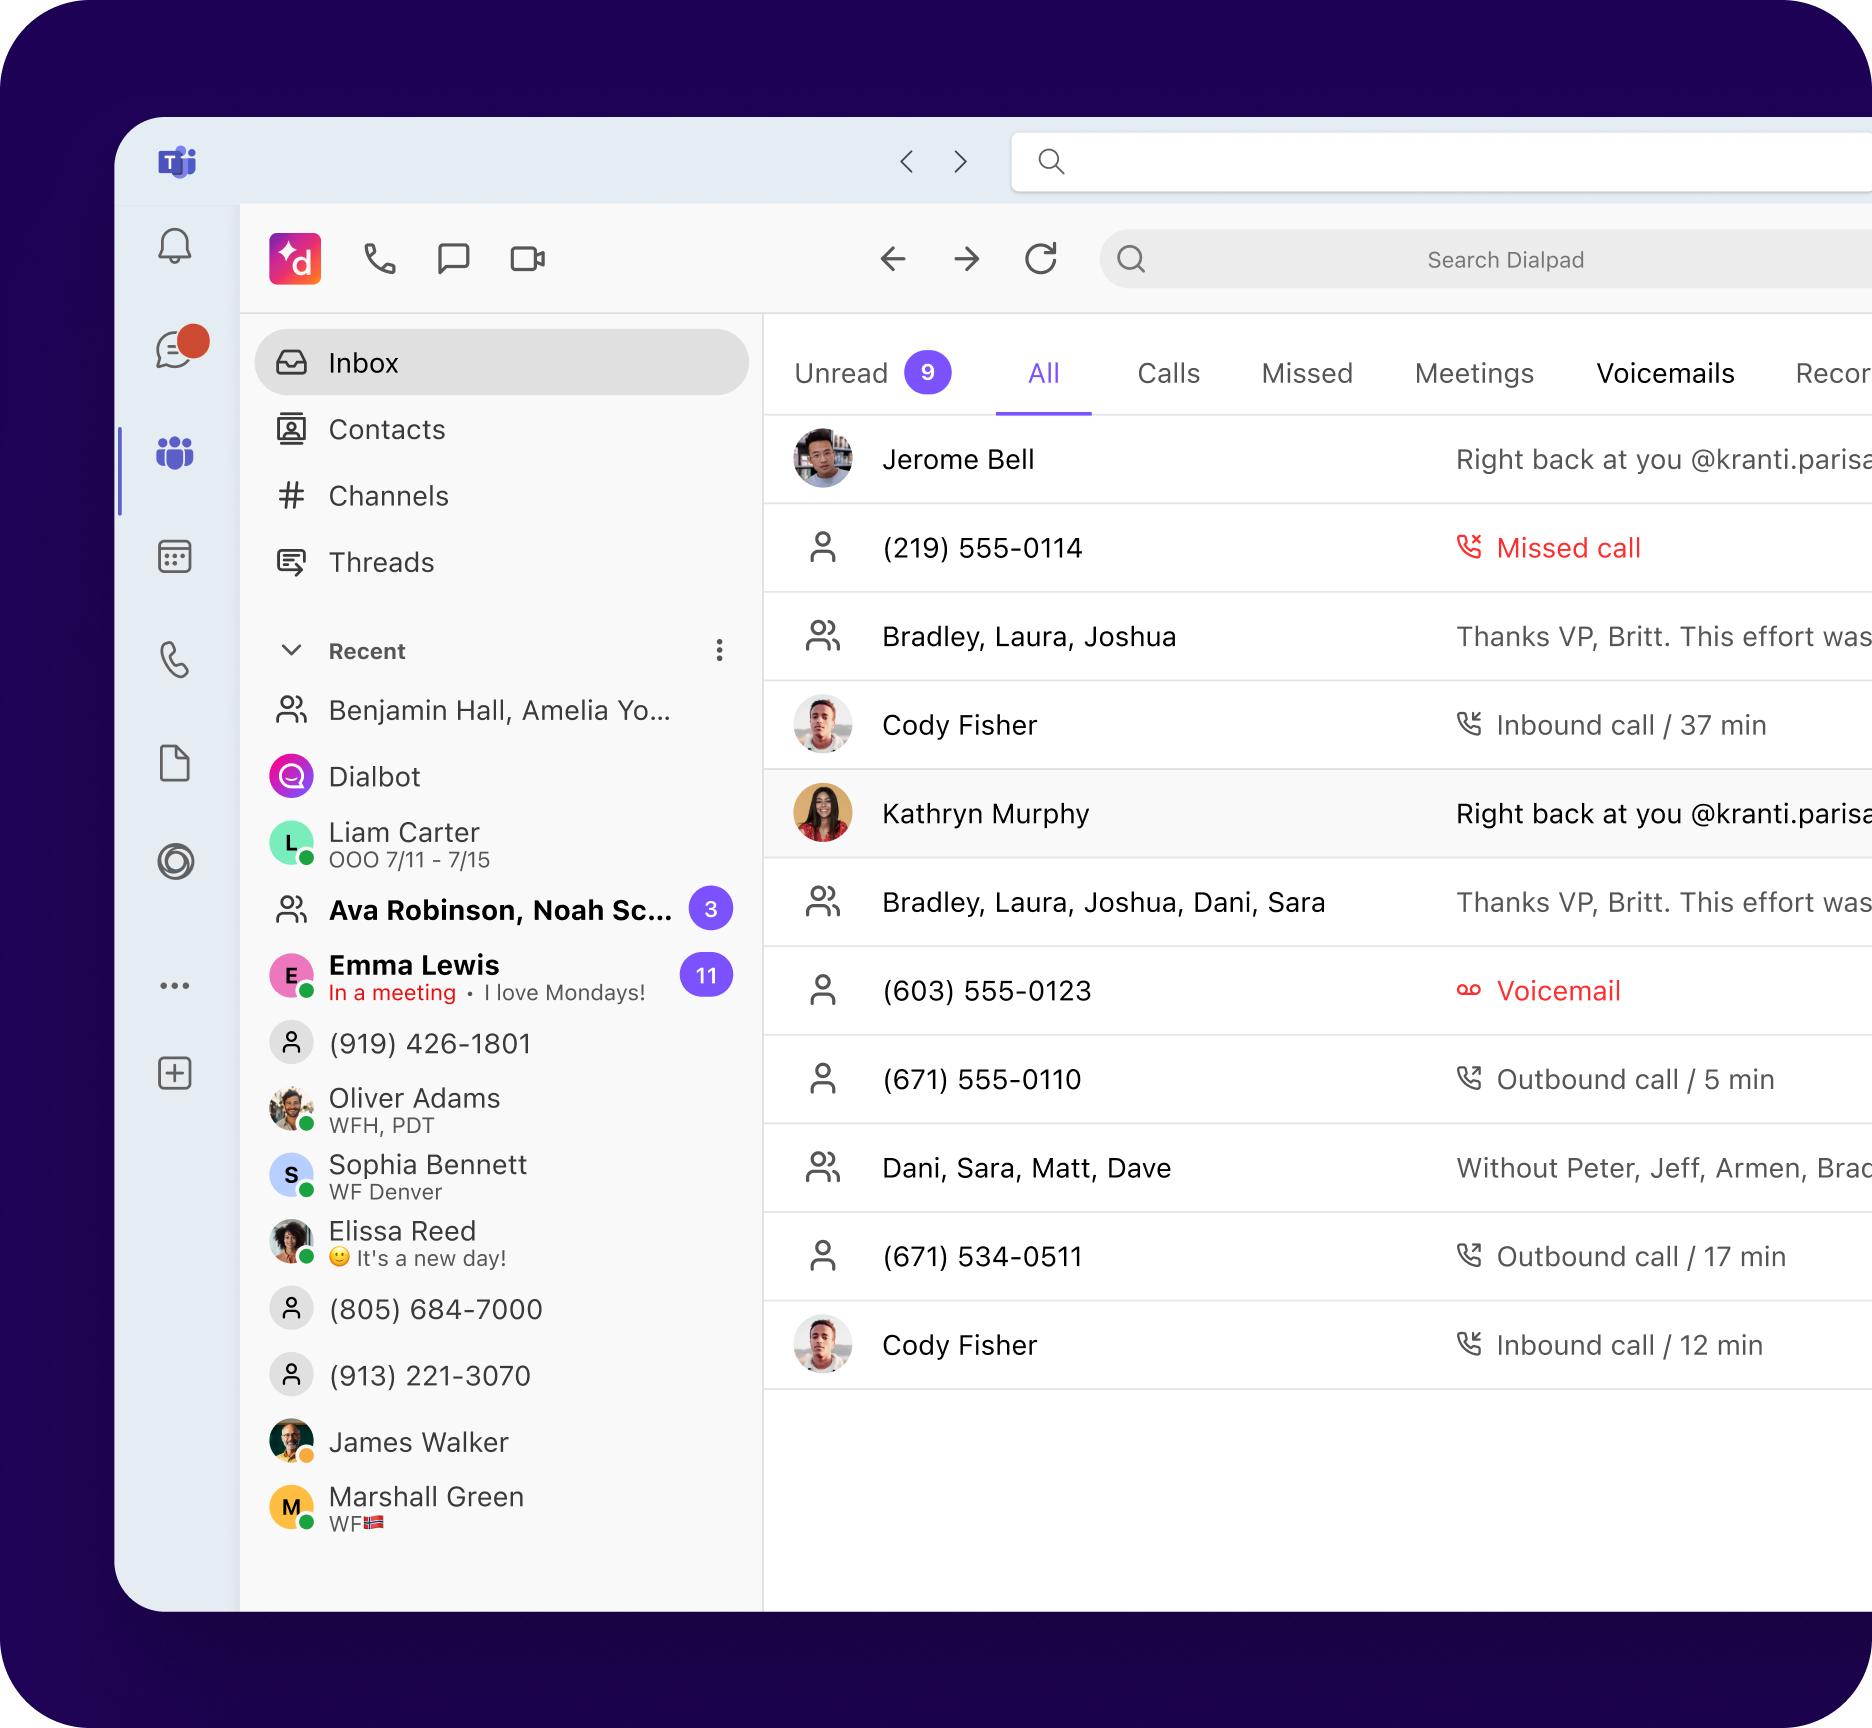Open (603) 555-0123 voicemail row
The width and height of the screenshot is (1872, 1728).
click(x=1318, y=991)
